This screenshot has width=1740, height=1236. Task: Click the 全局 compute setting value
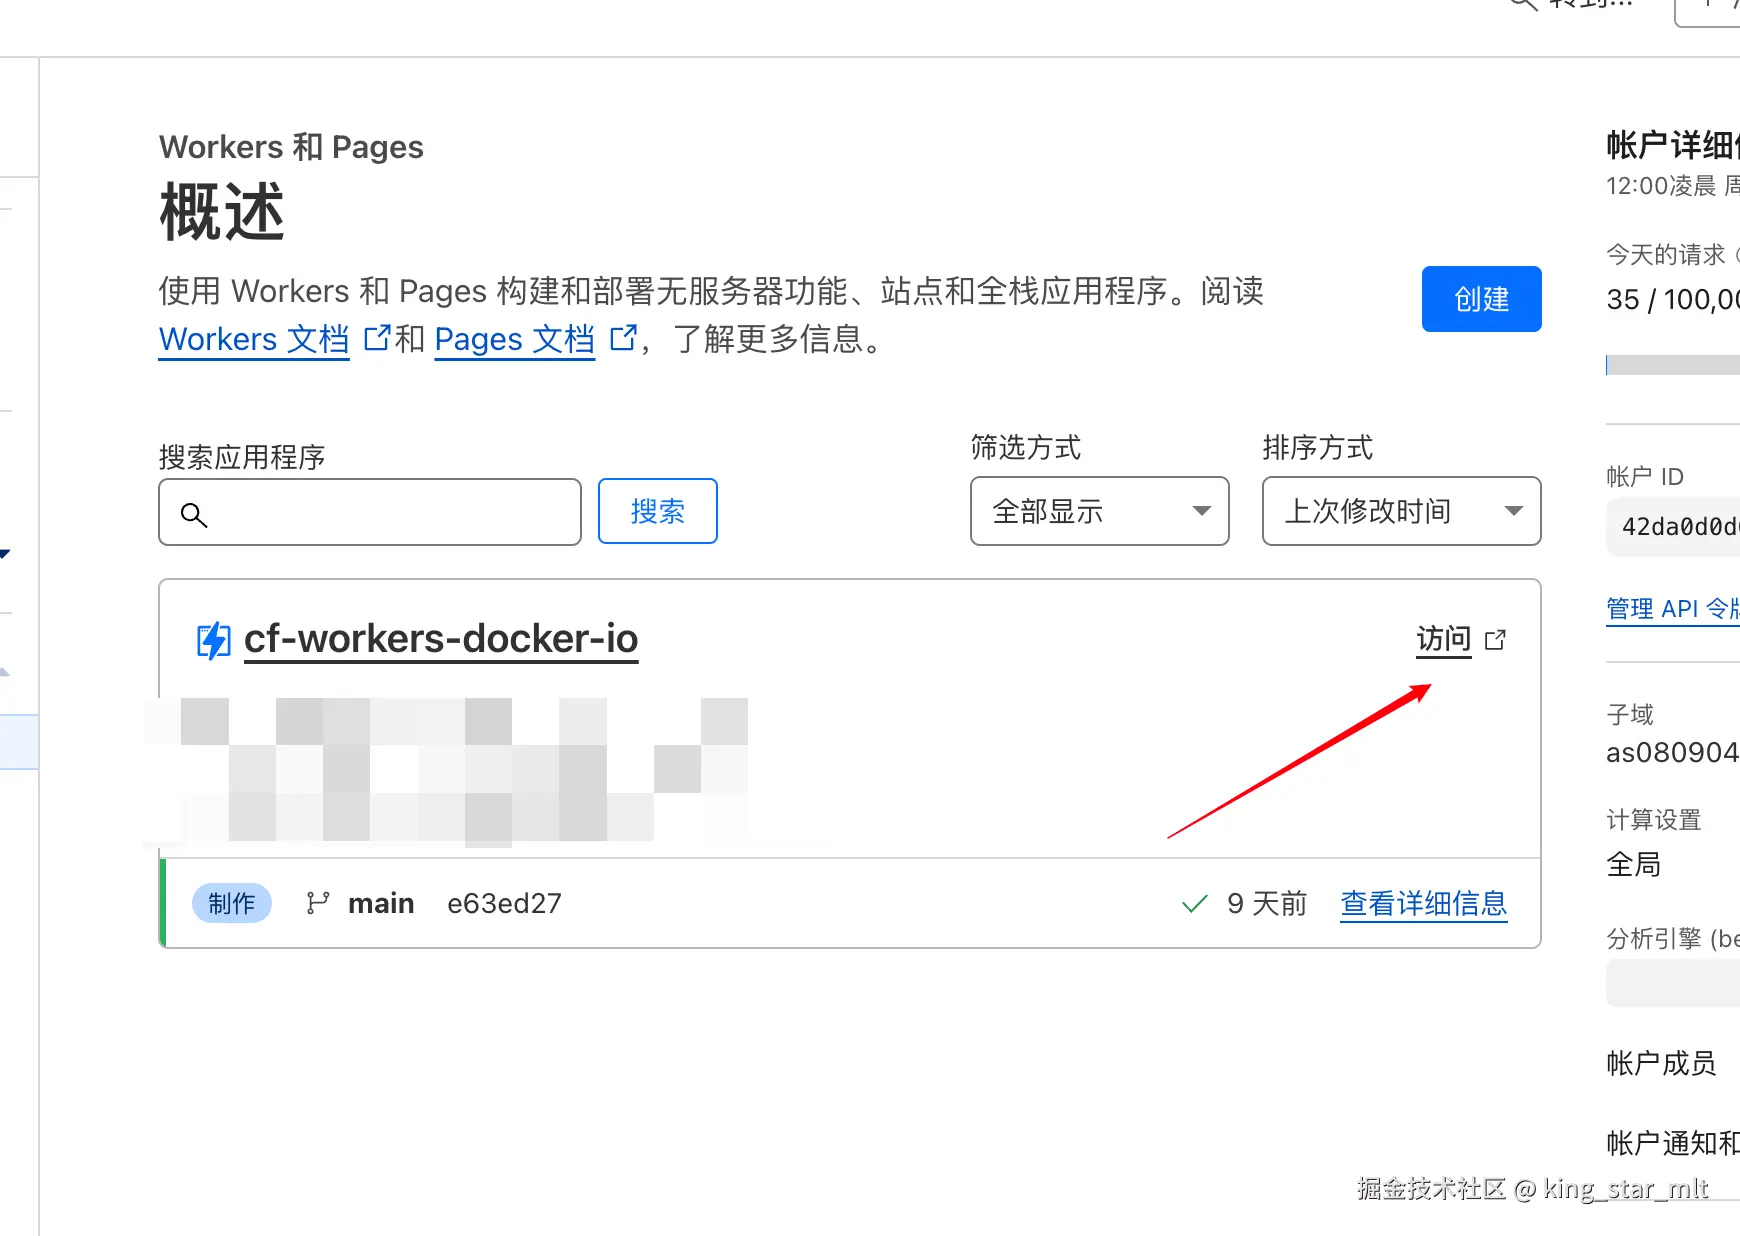(1633, 864)
